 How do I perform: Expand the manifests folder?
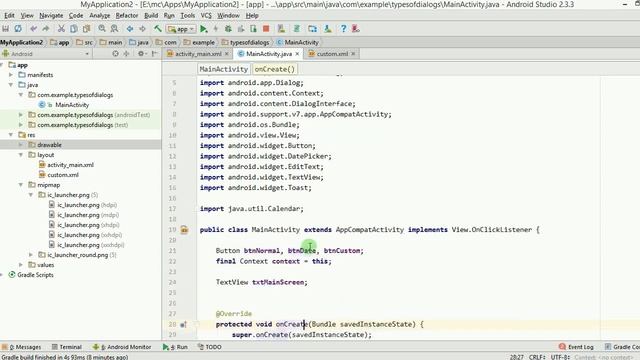pos(11,75)
